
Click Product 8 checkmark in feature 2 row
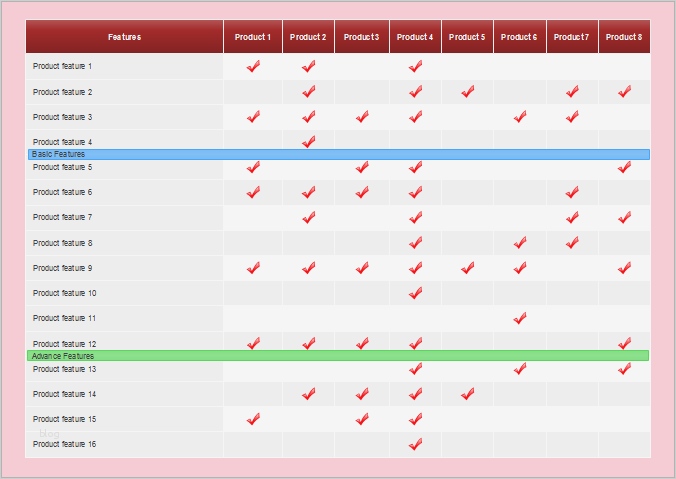click(624, 91)
